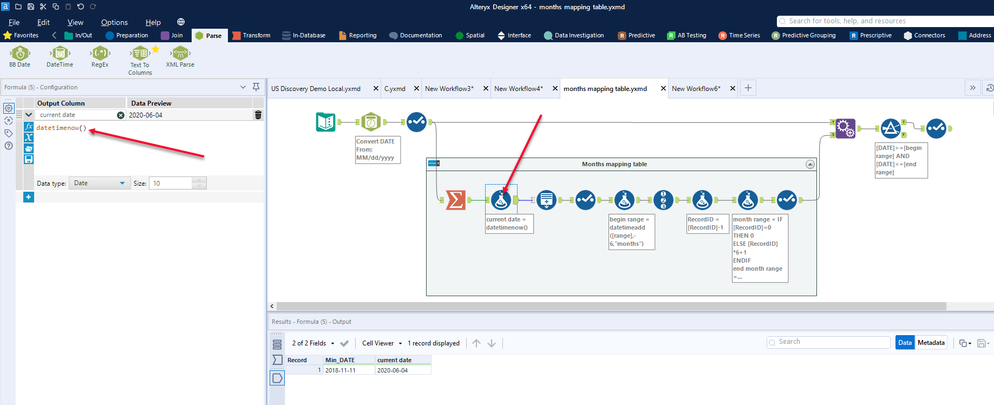The height and width of the screenshot is (405, 994).
Task: Show the input anchor results view
Action: [277, 360]
